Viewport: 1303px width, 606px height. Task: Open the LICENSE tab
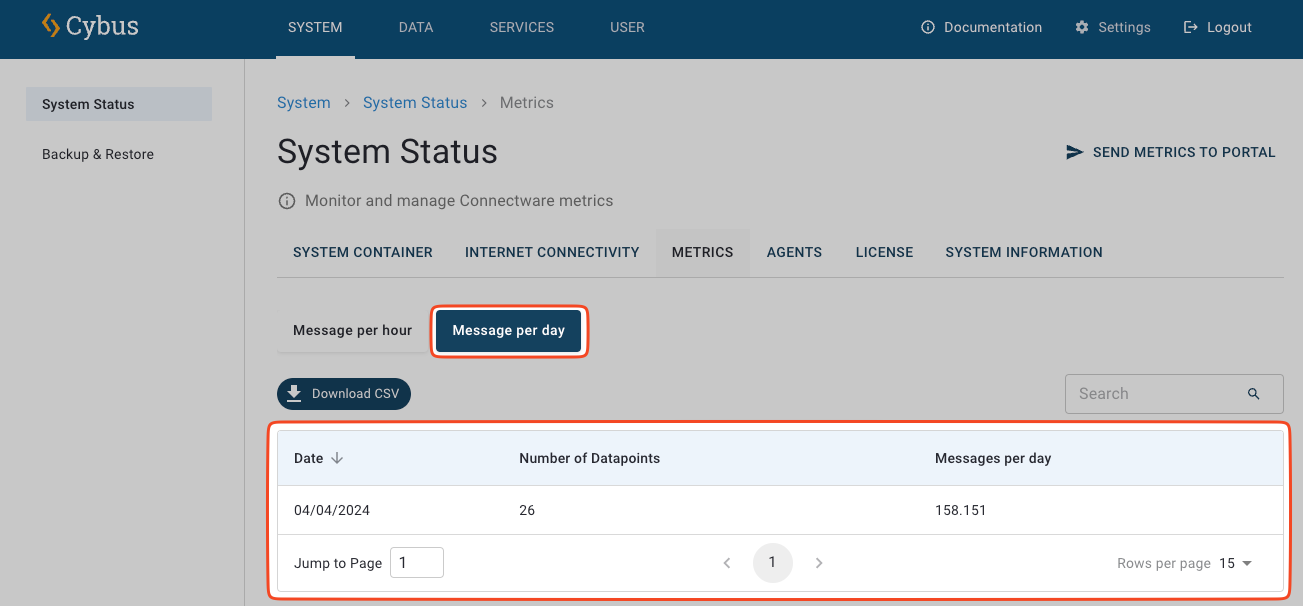coord(884,252)
